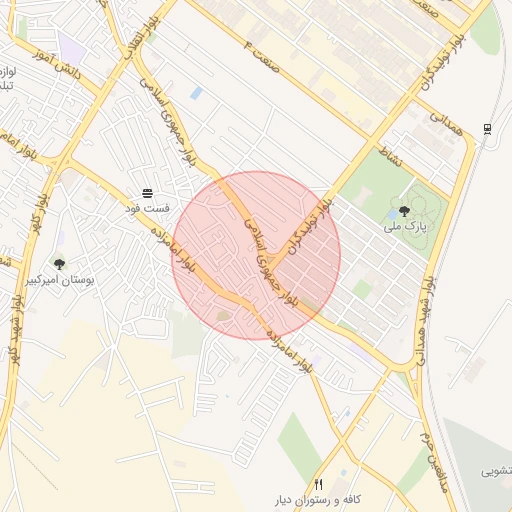Select the همدانی street label near station
This screenshot has width=512, height=512.
coord(446,124)
